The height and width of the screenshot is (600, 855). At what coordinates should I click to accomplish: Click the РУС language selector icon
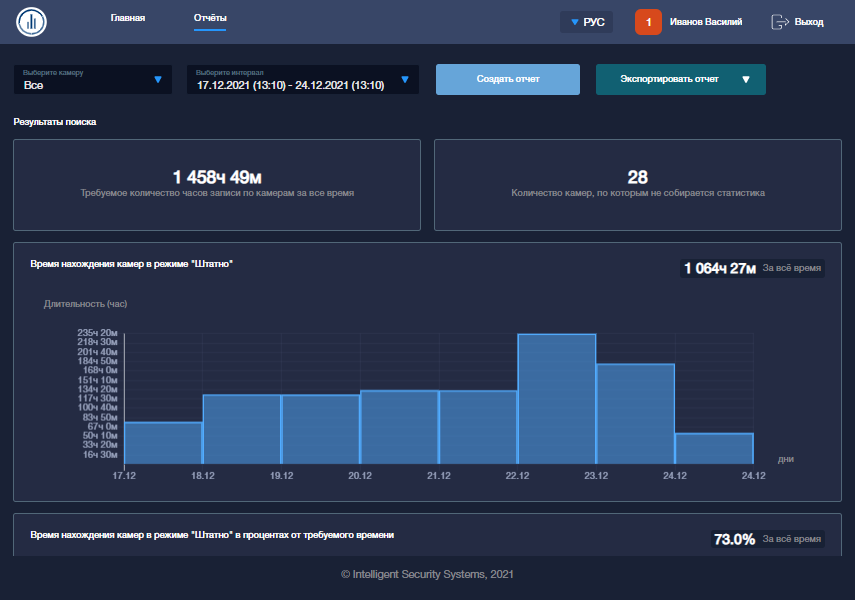[575, 21]
